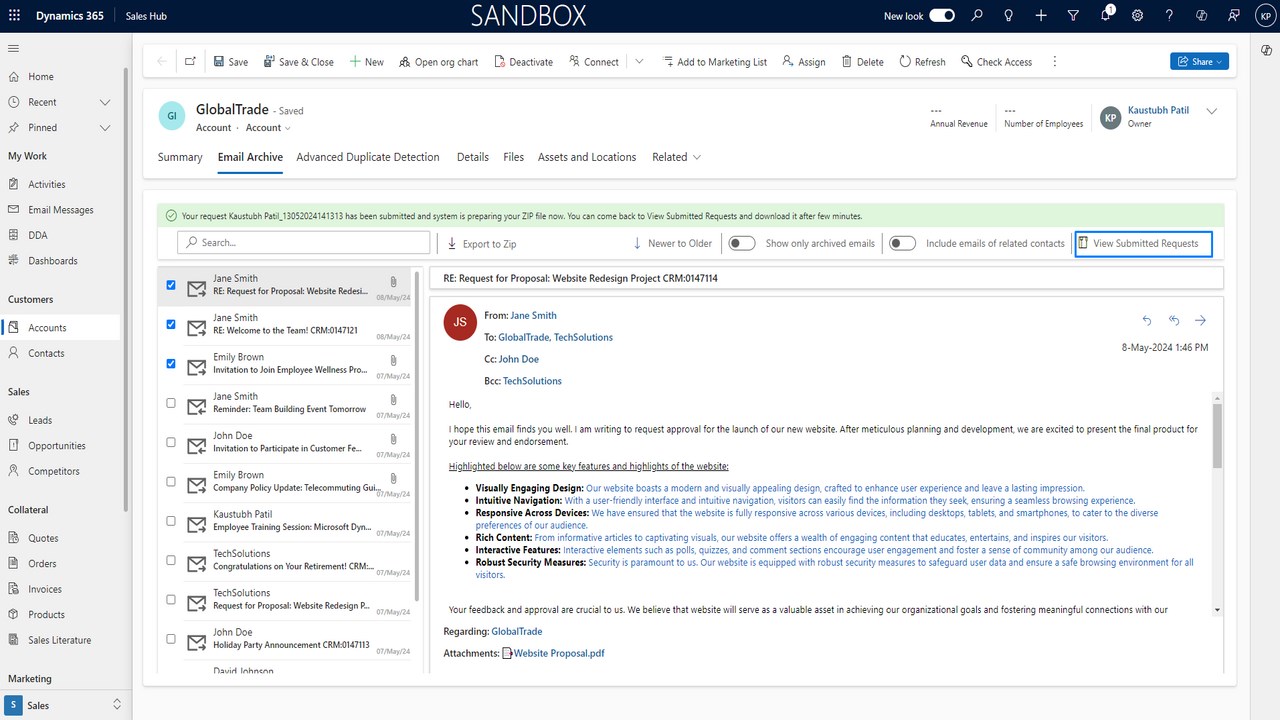This screenshot has height=720, width=1280.
Task: Open the Dynamics 365 app launcher grid
Action: [x=14, y=16]
